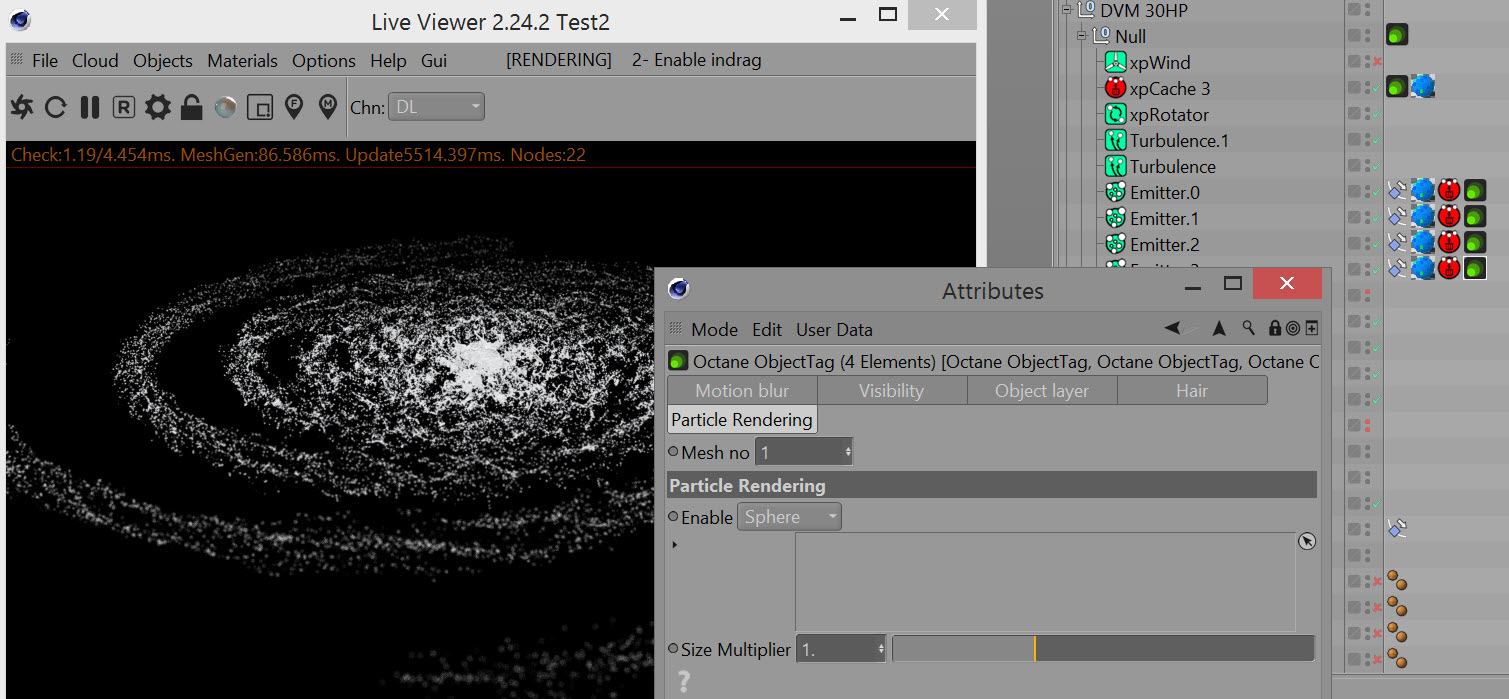Toggle the red X enable mark on xpWind
The width and height of the screenshot is (1509, 699).
1377,62
